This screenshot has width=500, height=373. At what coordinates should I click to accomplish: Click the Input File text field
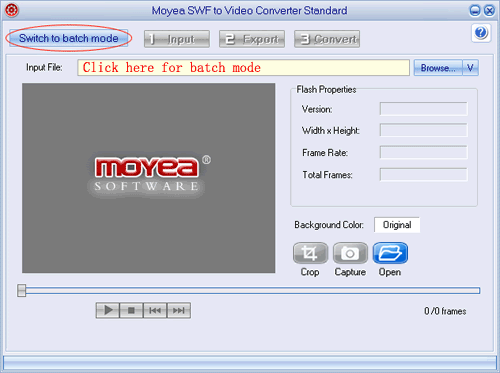click(x=243, y=68)
